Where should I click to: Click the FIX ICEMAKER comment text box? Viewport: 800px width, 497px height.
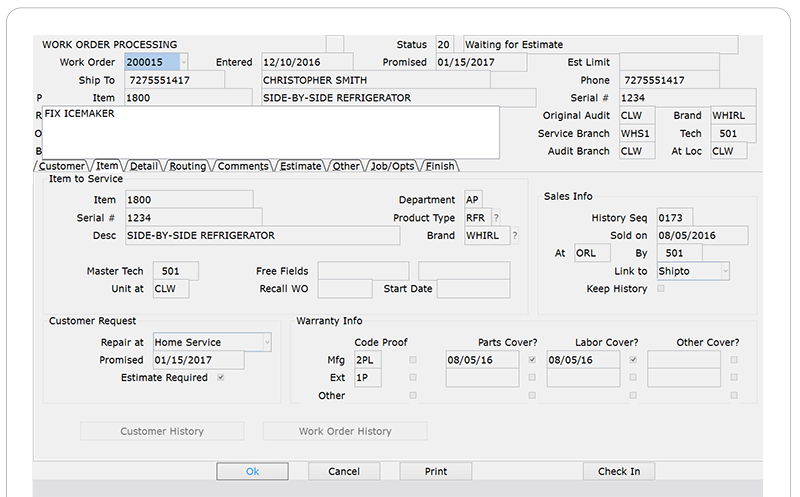coord(271,132)
